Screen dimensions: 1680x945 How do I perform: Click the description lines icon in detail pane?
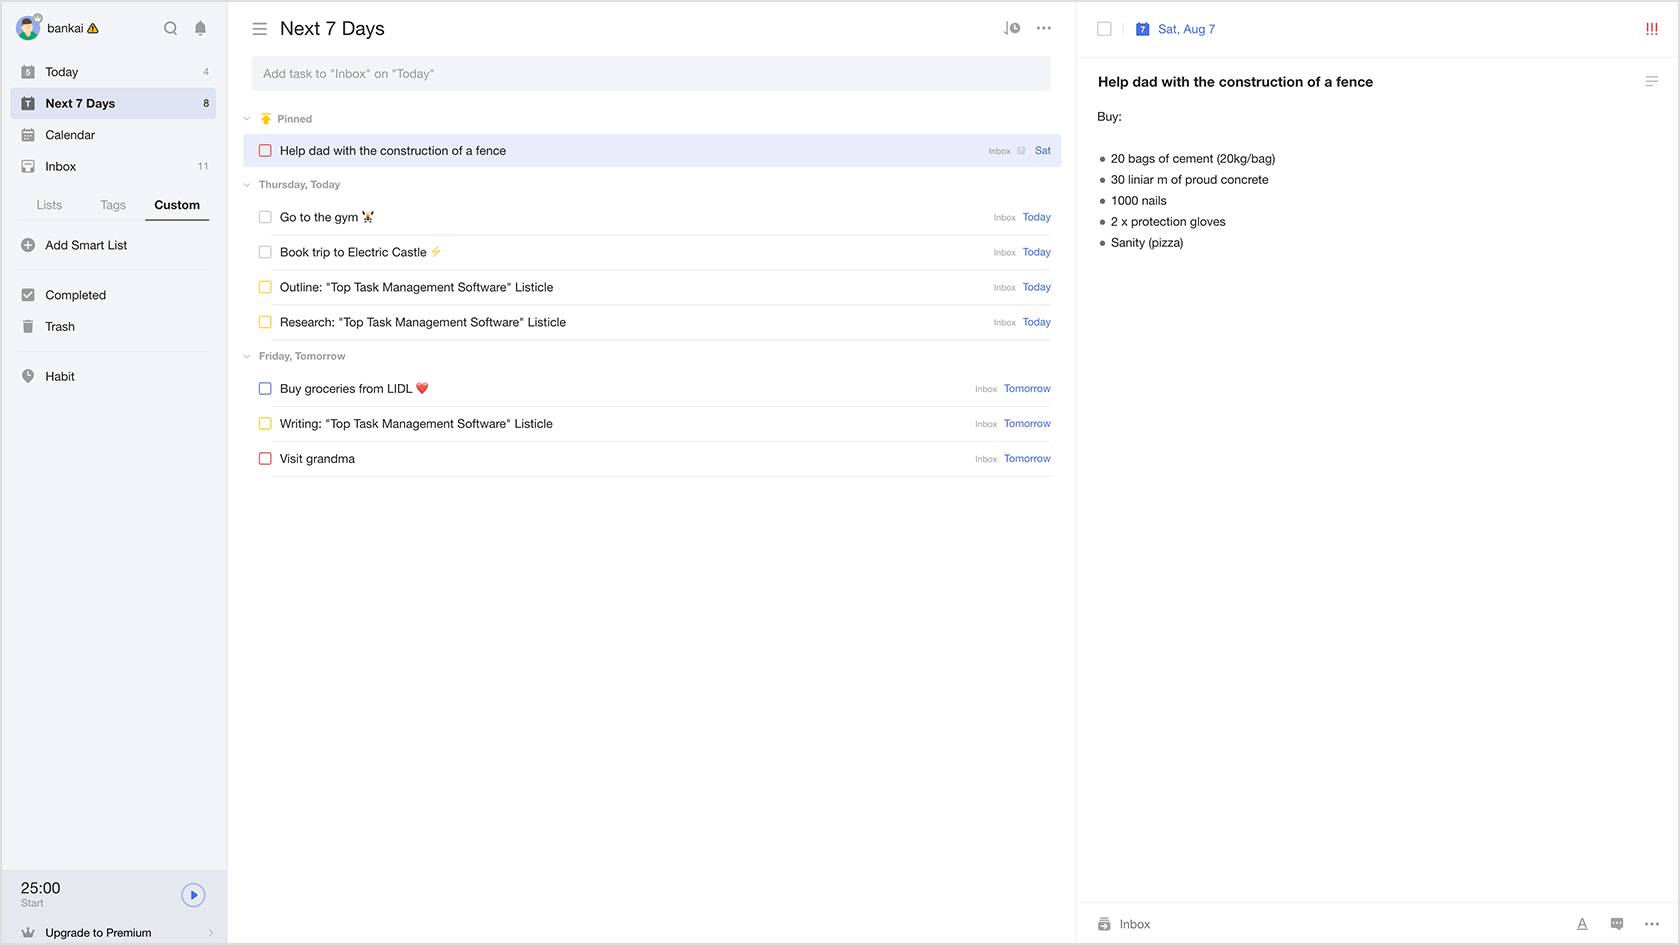tap(1651, 82)
